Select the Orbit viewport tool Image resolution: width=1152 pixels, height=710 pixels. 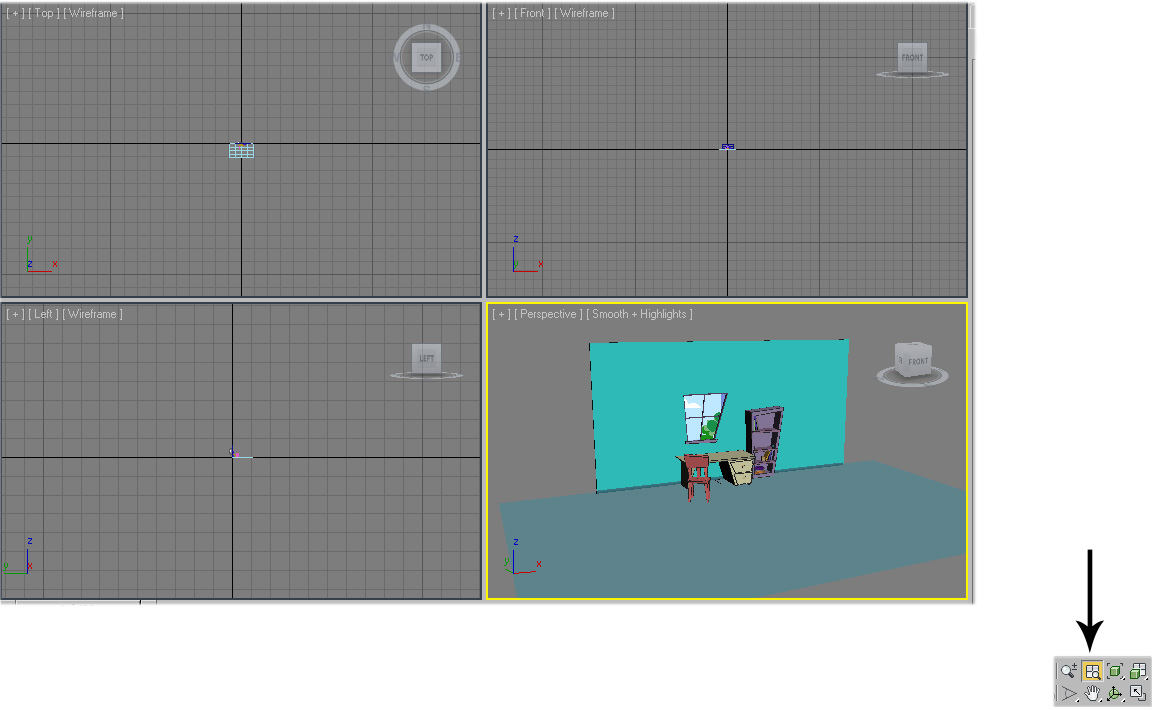pyautogui.click(x=1114, y=693)
